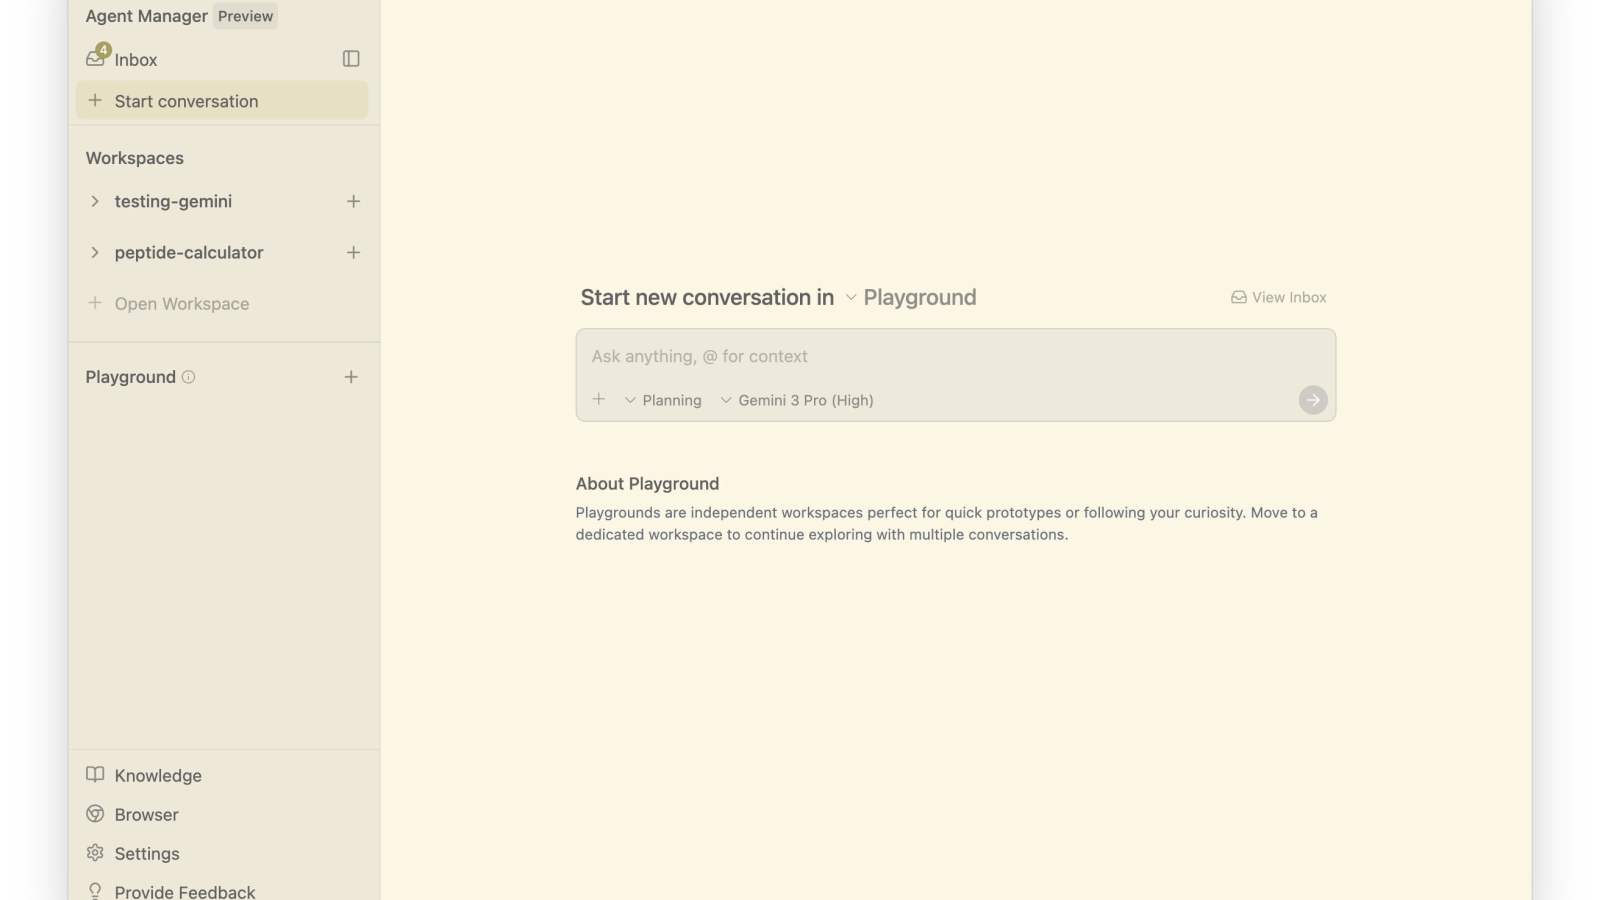Show Playground info tooltip icon
Image resolution: width=1600 pixels, height=900 pixels.
click(188, 377)
